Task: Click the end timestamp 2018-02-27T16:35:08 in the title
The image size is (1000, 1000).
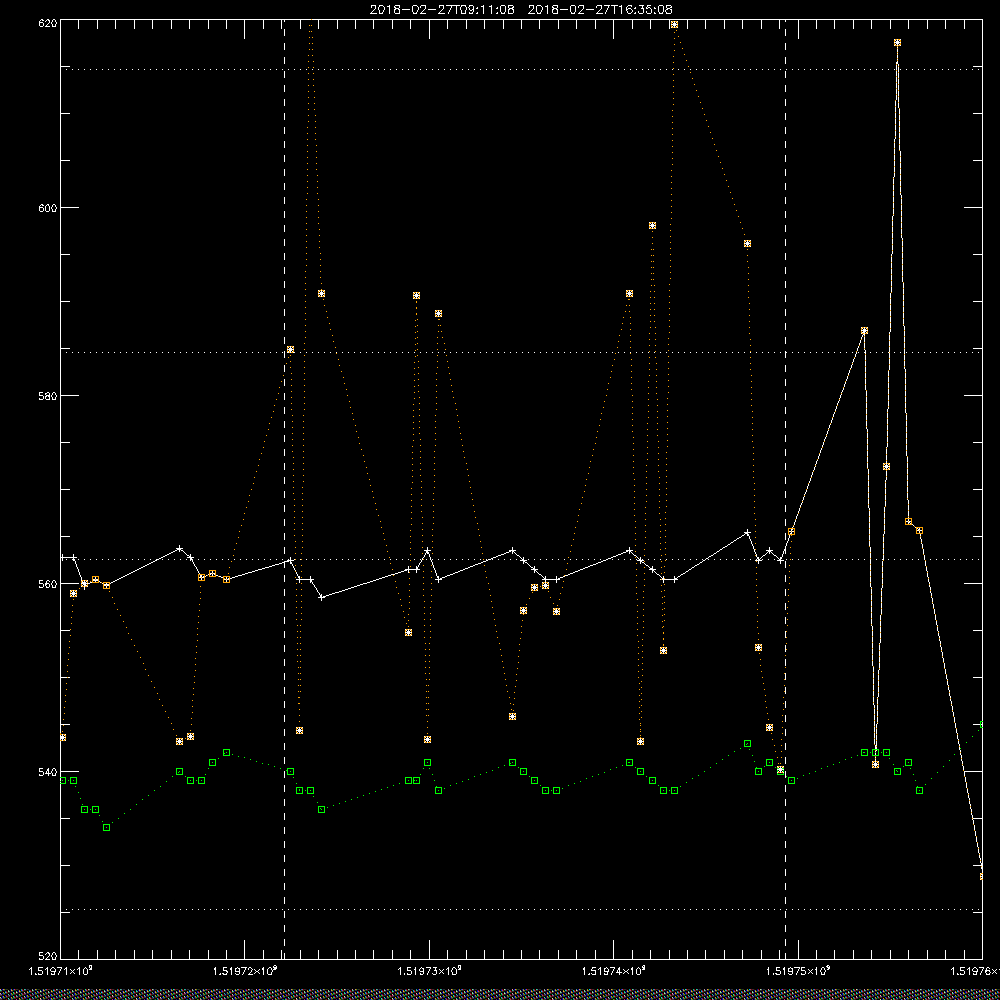Action: click(x=600, y=10)
